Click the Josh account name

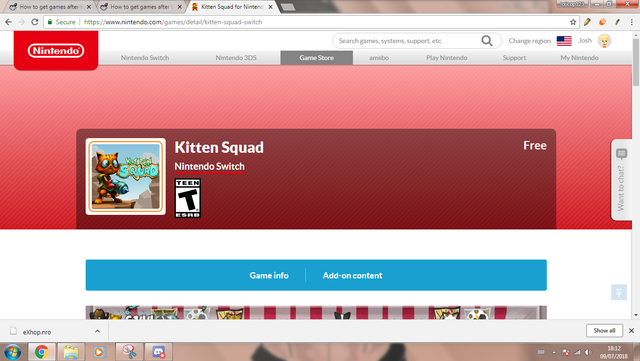[x=585, y=40]
